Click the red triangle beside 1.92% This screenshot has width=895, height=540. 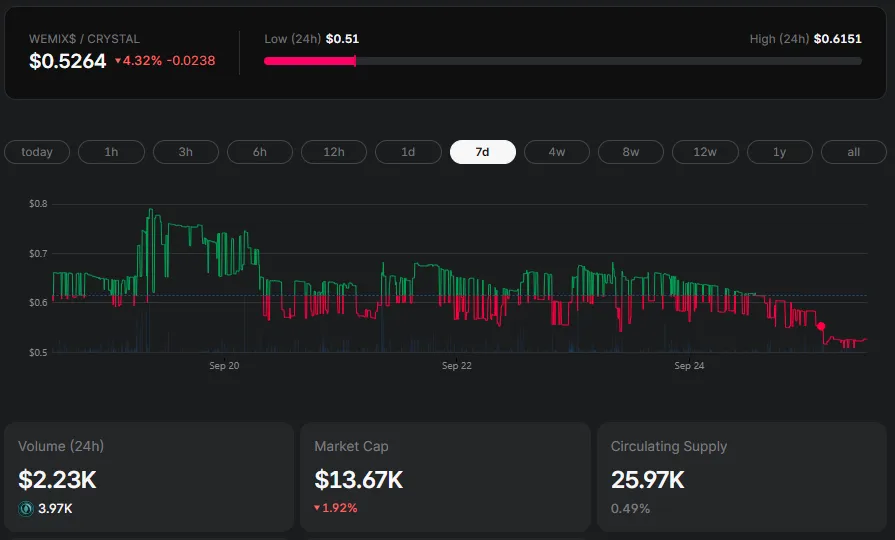(318, 509)
